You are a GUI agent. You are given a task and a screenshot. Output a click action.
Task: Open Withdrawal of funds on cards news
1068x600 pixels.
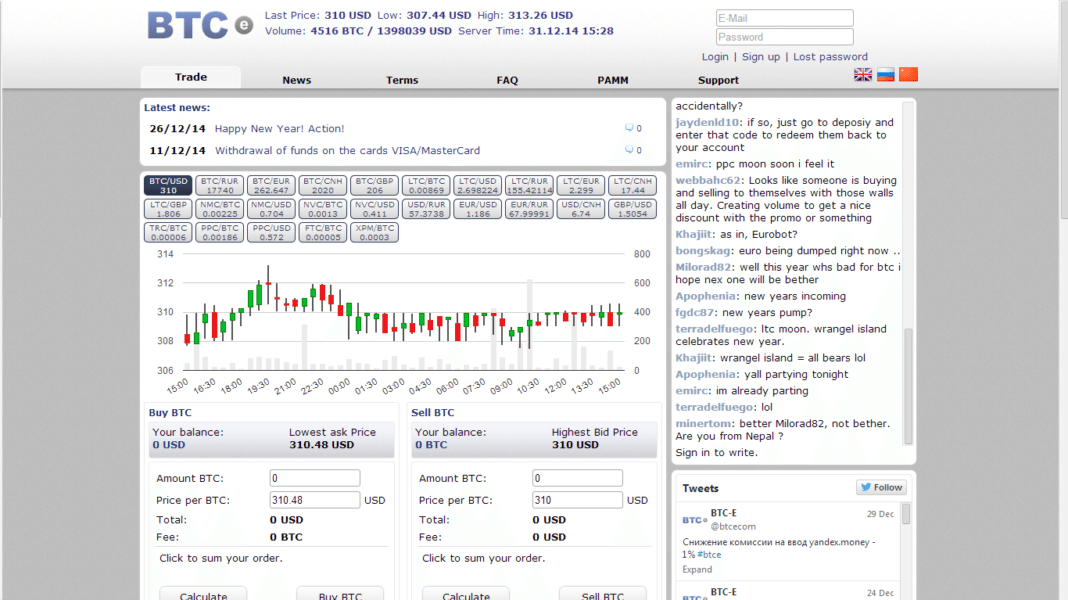[347, 151]
